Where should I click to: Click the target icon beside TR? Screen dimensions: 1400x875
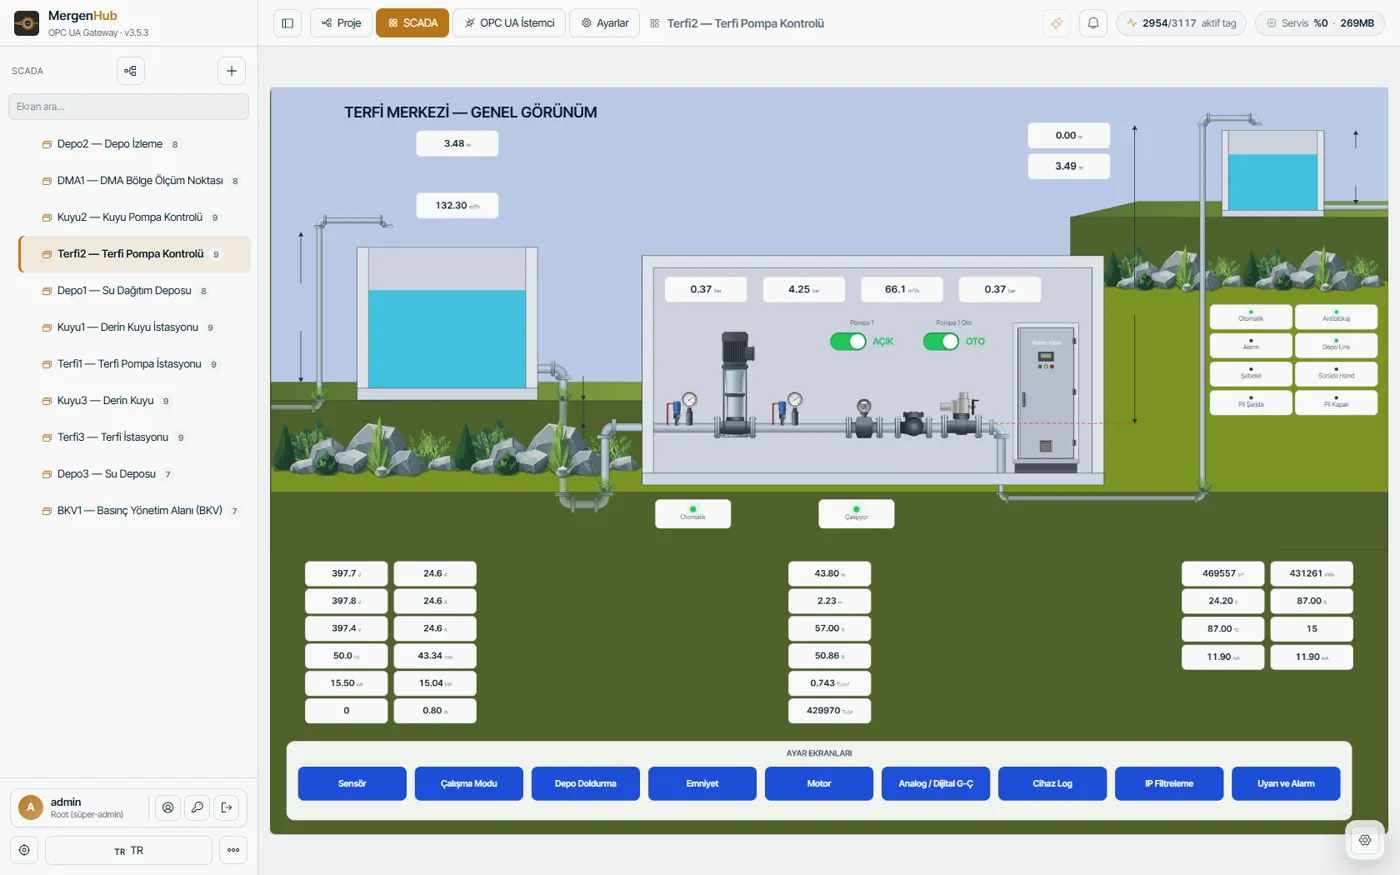(24, 850)
